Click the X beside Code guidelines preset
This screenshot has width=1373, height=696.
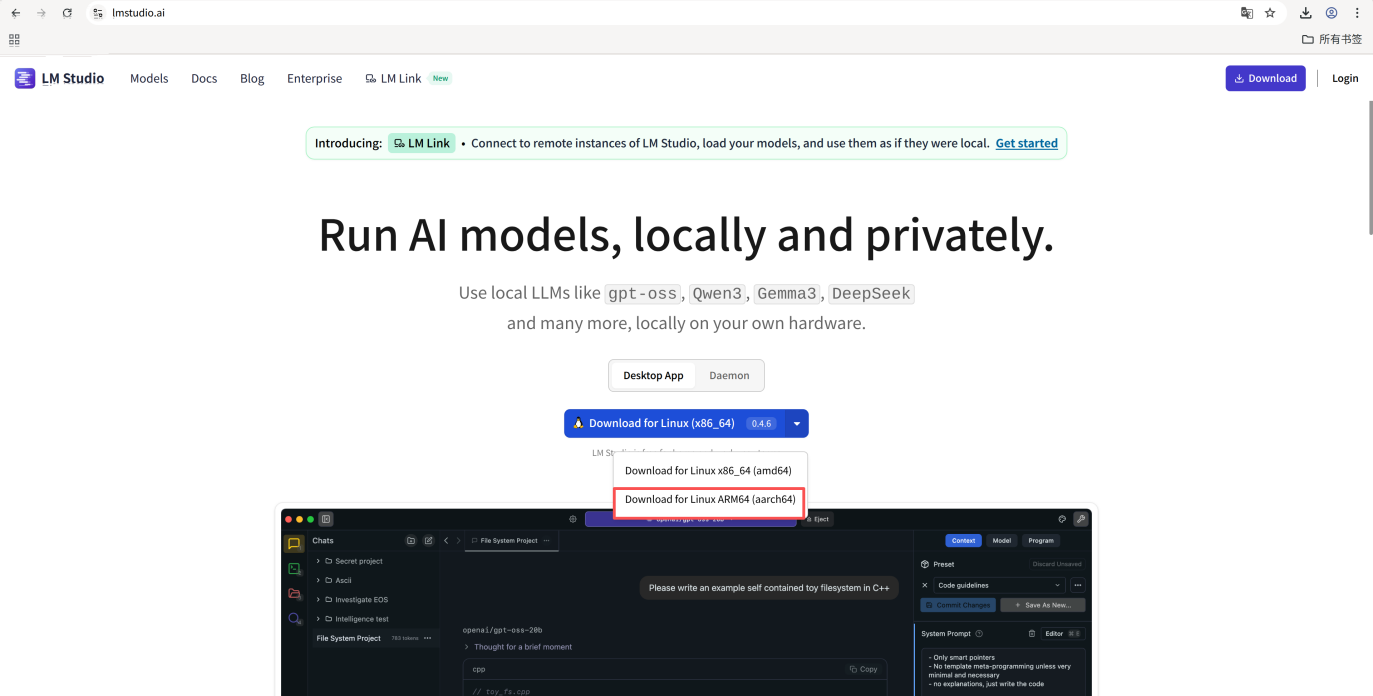click(x=925, y=585)
